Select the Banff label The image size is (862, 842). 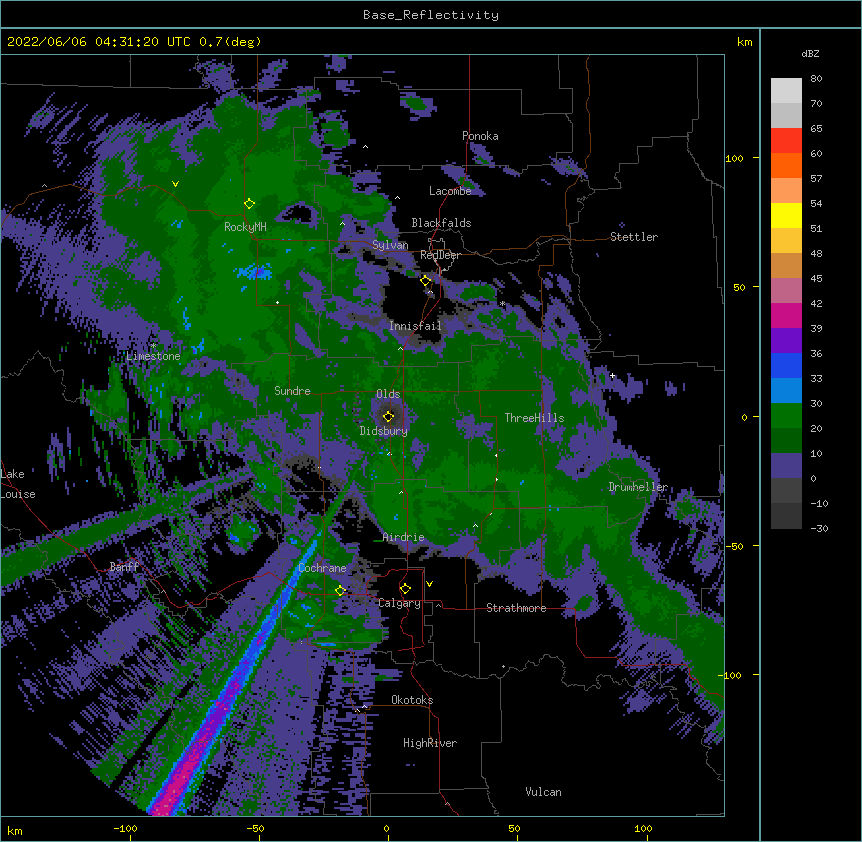click(124, 567)
